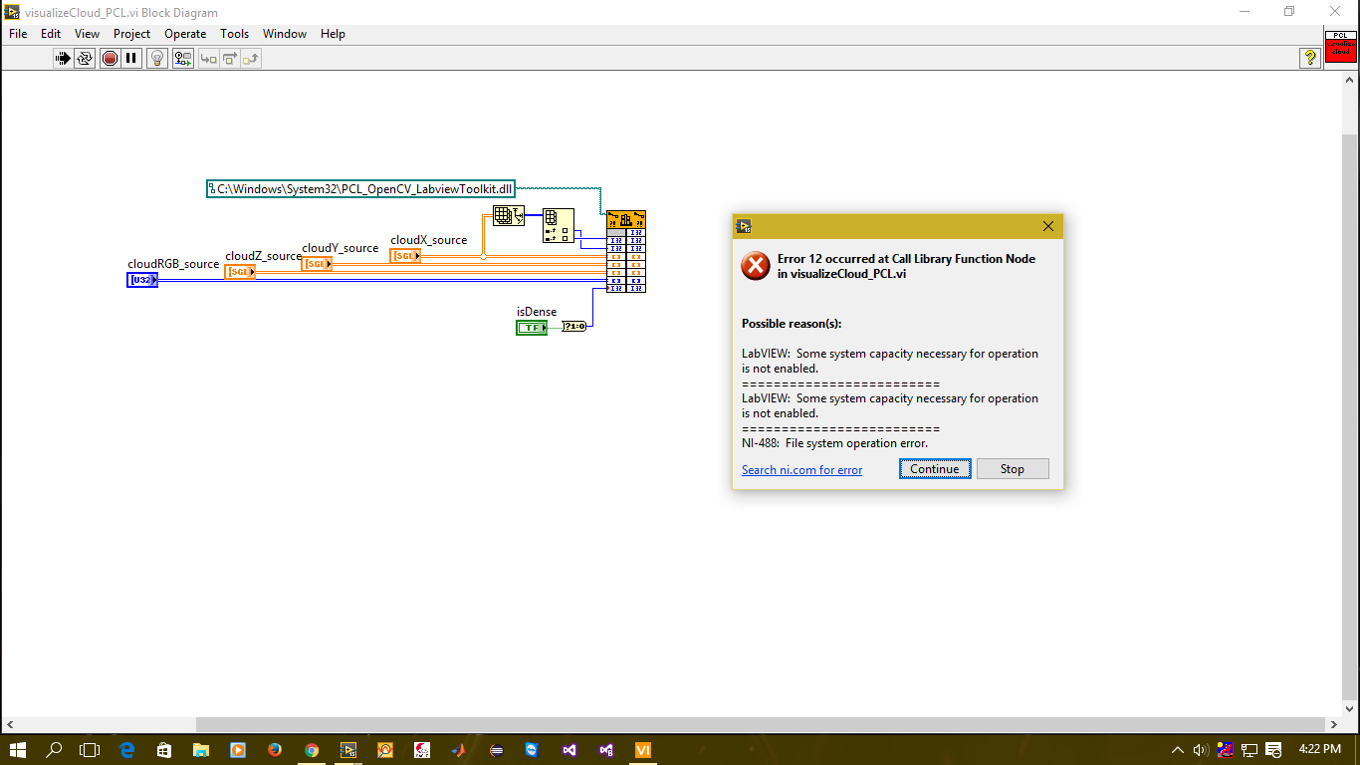
Task: Open the View menu
Action: [87, 33]
